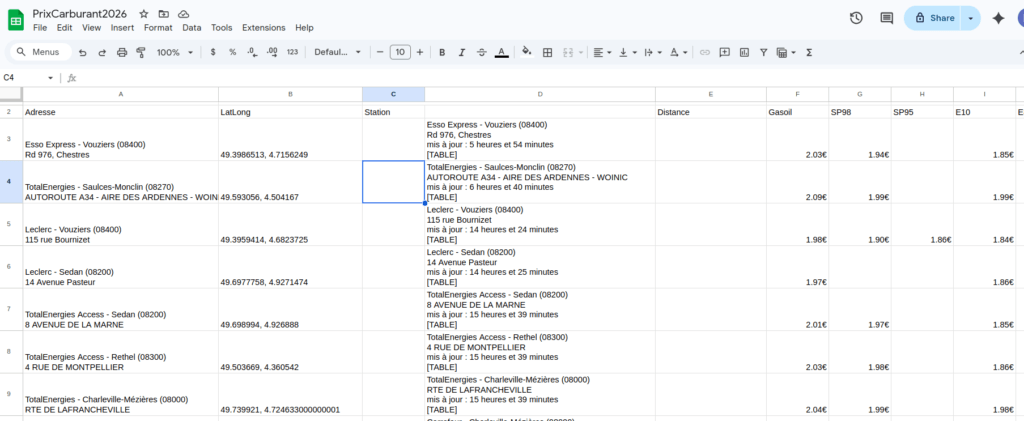
Task: Create a filter
Action: click(763, 52)
